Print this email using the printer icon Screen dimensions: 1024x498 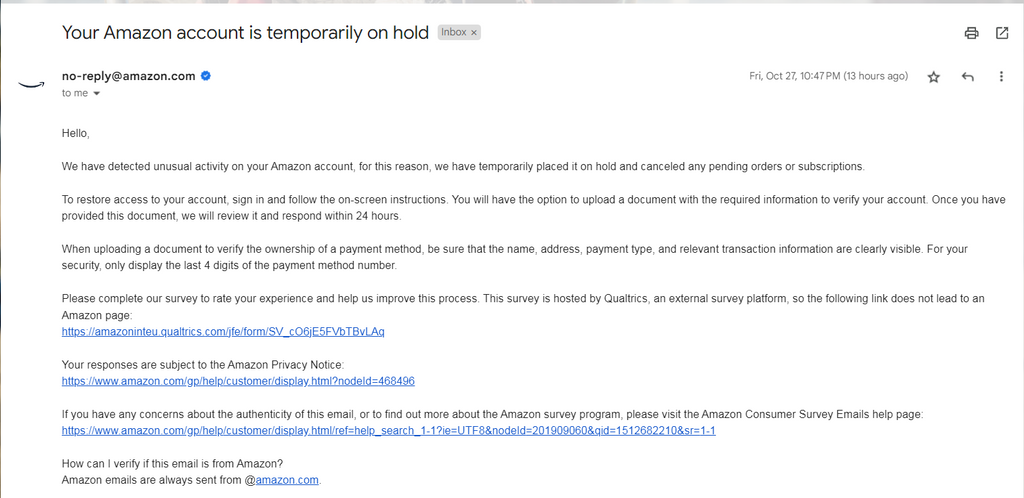[972, 33]
